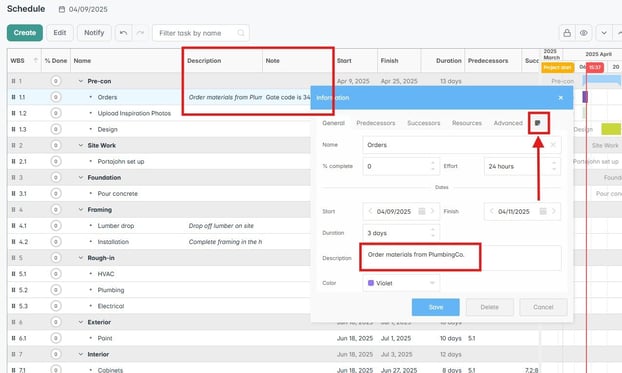Click the Filter task by name field

[x=201, y=33]
